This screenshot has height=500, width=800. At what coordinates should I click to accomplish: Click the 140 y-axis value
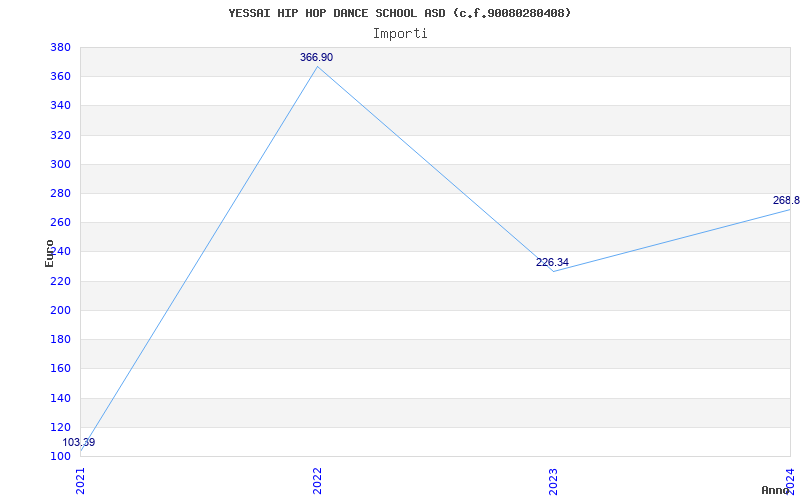tap(60, 398)
